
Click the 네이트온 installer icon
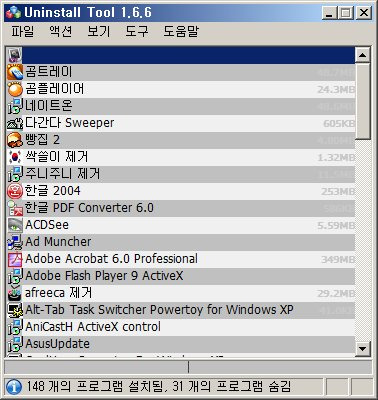pos(15,106)
